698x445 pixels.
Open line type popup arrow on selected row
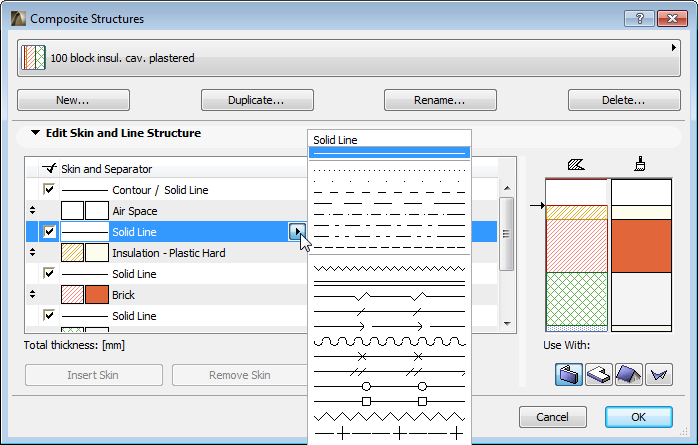click(297, 231)
